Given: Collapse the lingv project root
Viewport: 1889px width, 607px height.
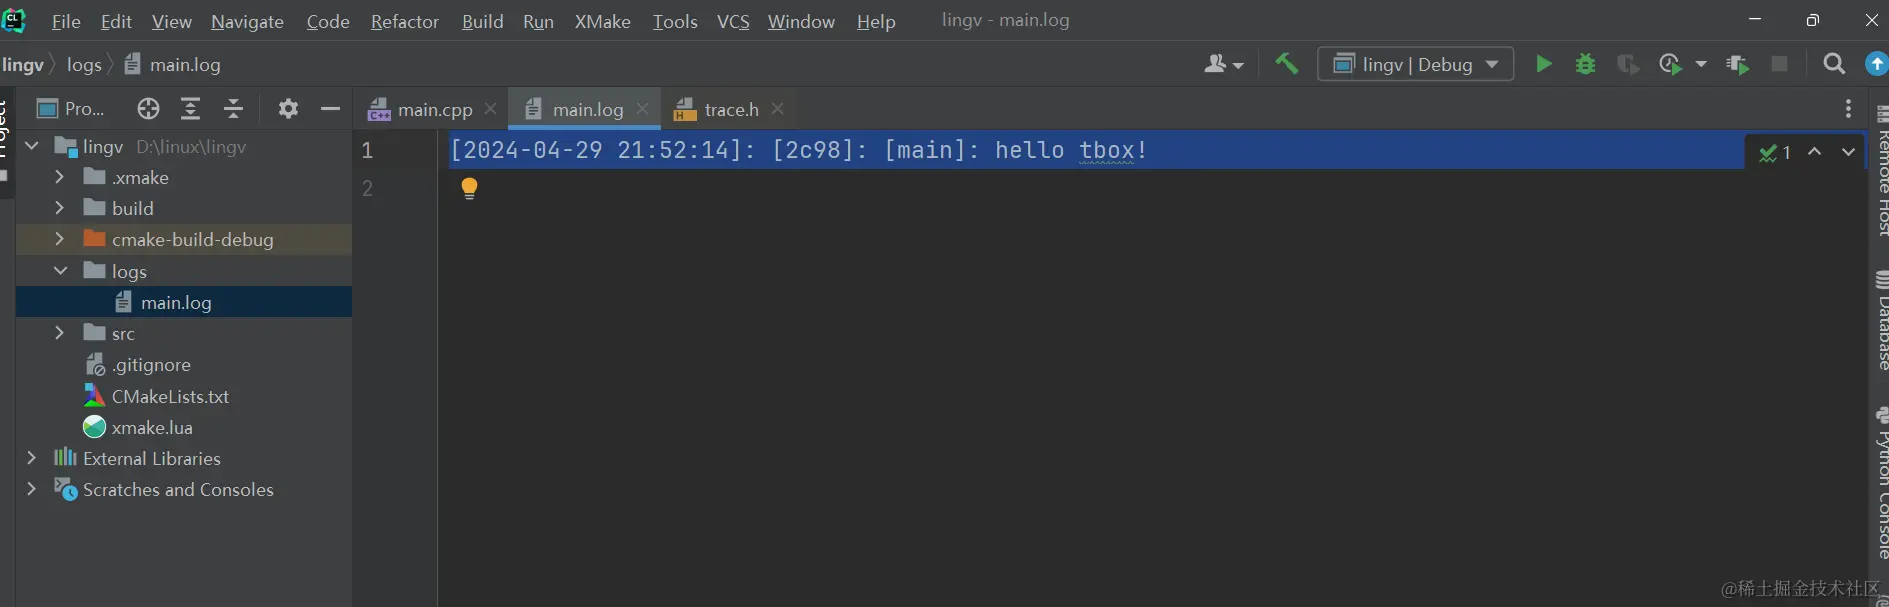Looking at the screenshot, I should point(32,146).
